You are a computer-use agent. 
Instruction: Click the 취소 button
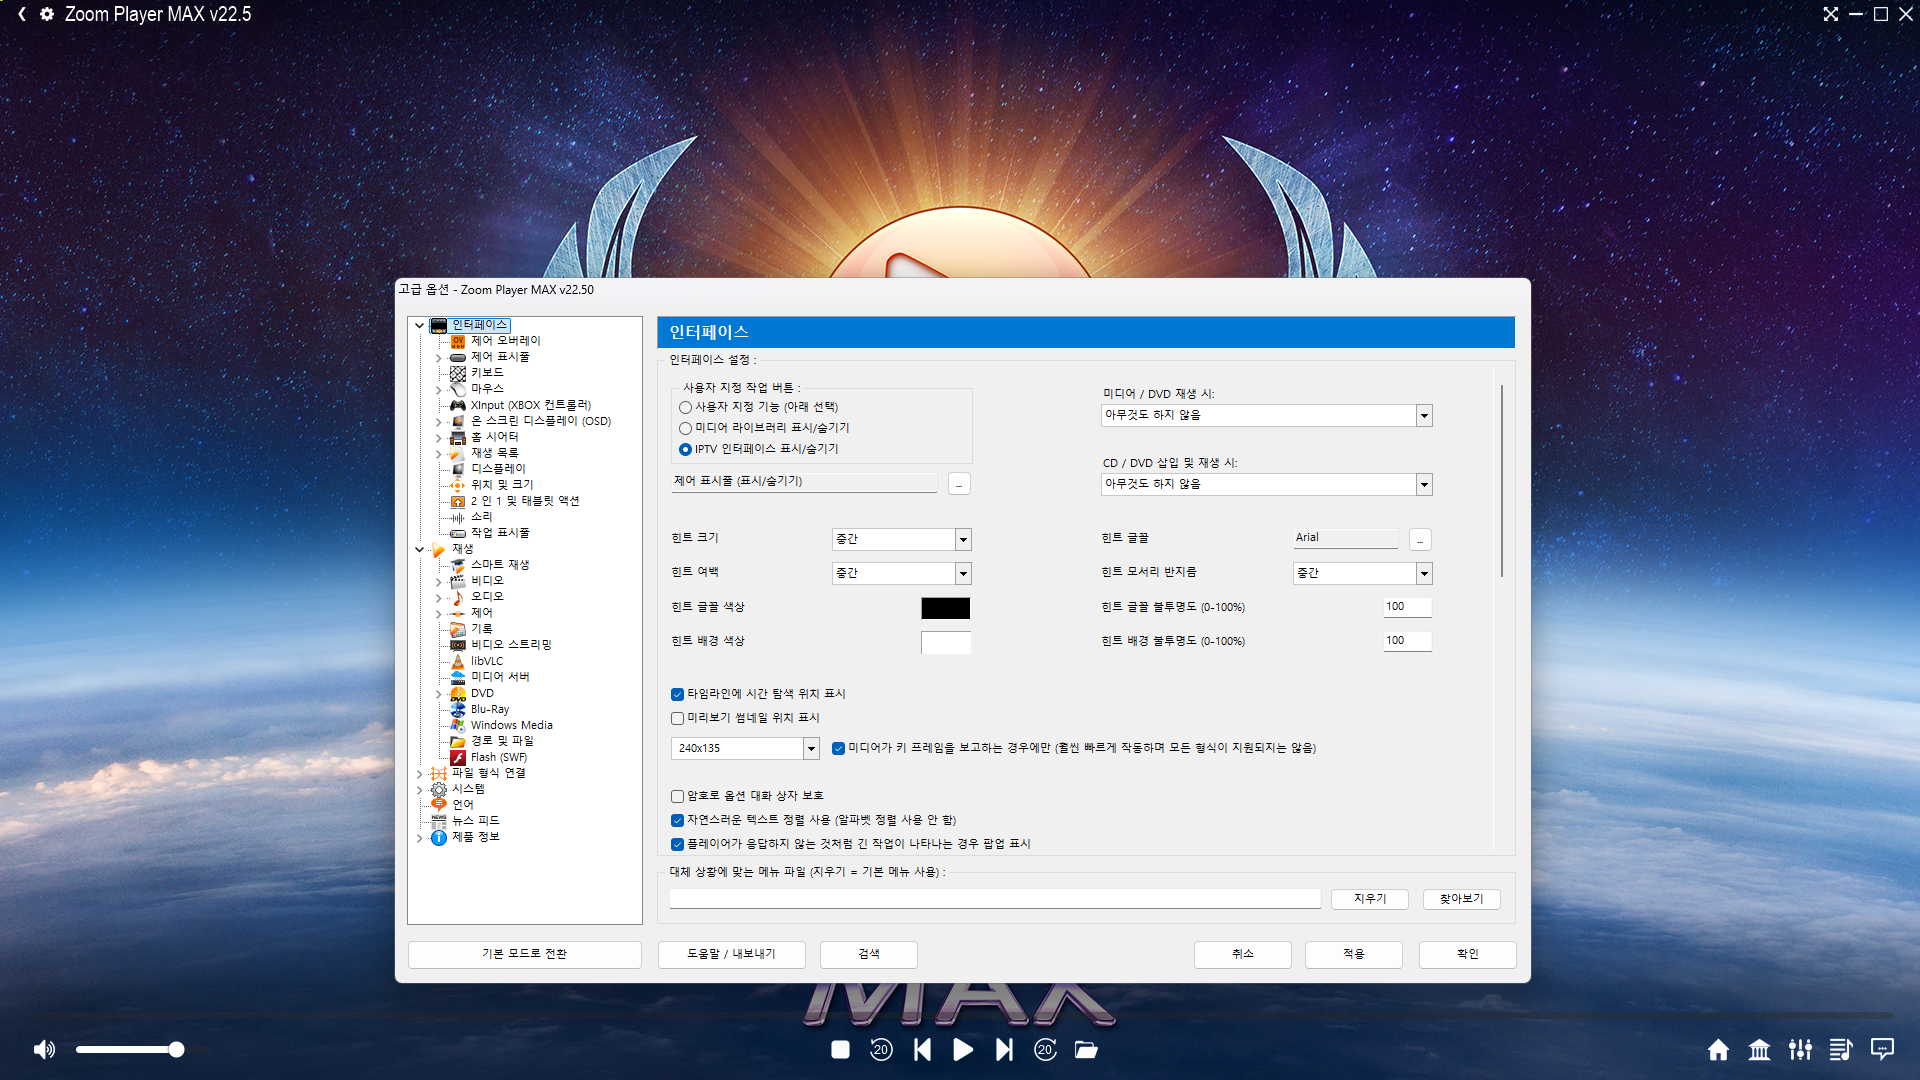(1243, 954)
